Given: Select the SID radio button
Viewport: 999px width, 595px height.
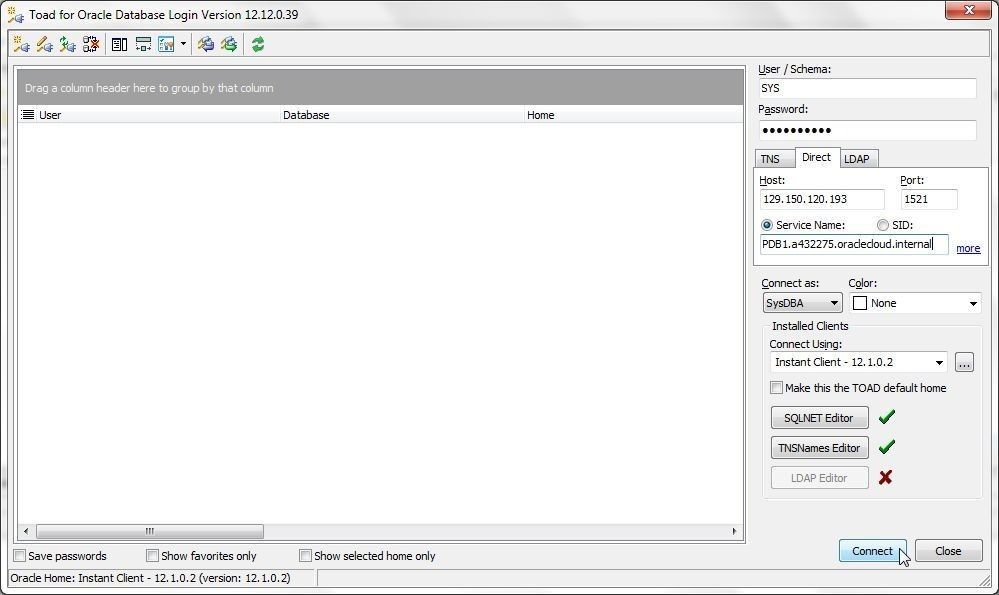Looking at the screenshot, I should tap(882, 225).
